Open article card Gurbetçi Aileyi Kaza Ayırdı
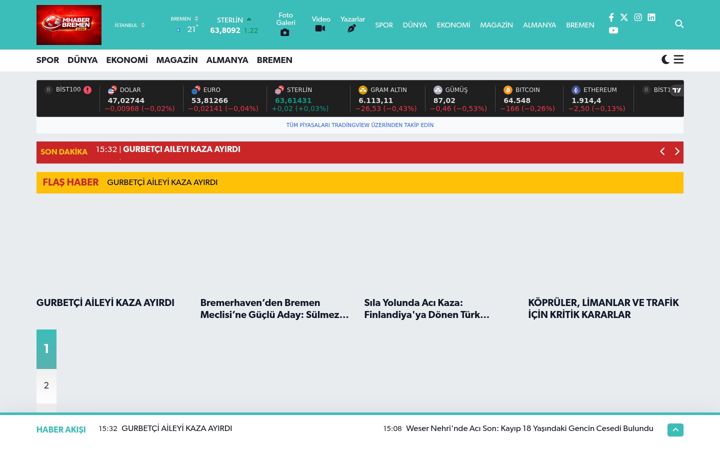This screenshot has height=450, width=720. click(x=105, y=303)
